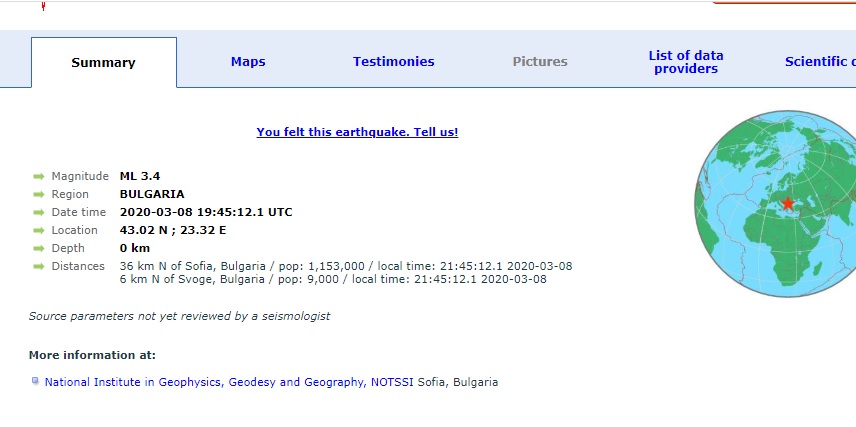Click the ML 3.4 magnitude value
This screenshot has width=856, height=427.
click(x=140, y=177)
